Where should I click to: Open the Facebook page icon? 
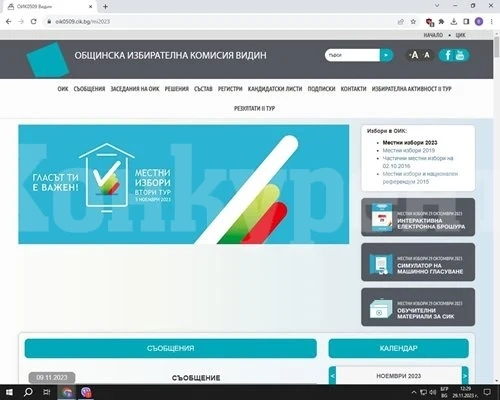448,55
